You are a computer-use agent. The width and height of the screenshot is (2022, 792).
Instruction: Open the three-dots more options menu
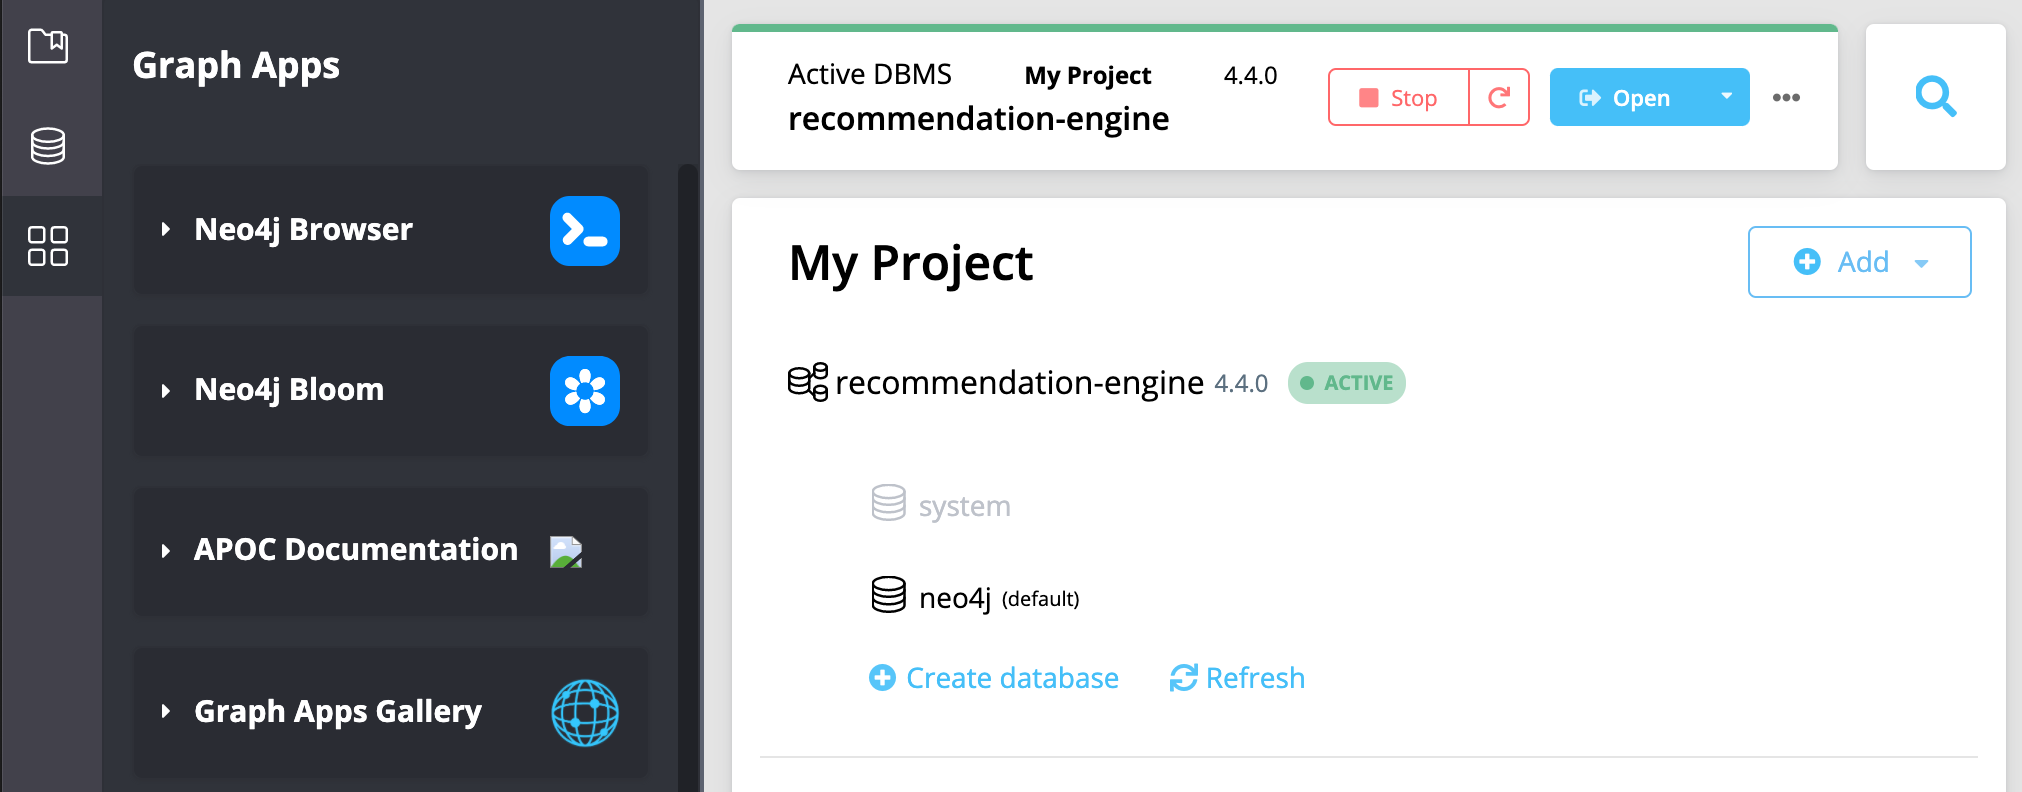click(x=1786, y=97)
